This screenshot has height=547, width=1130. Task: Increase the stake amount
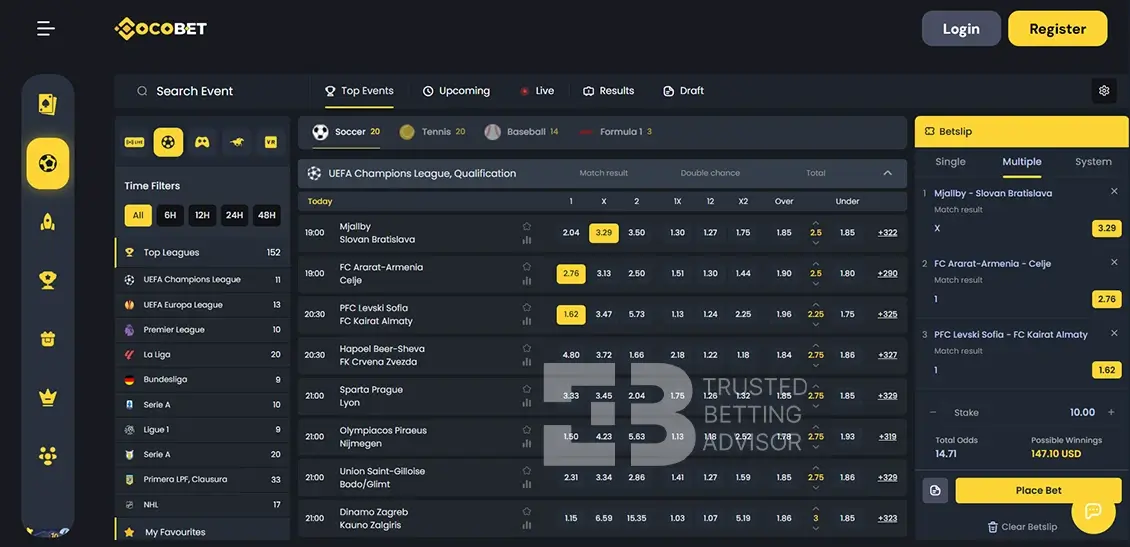click(x=1111, y=412)
